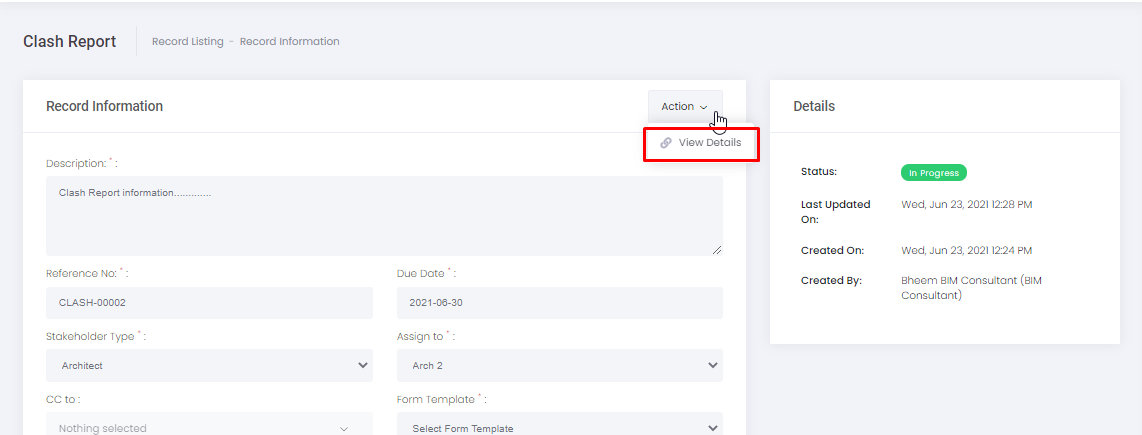1142x435 pixels.
Task: Go to the Record Listing breadcrumb
Action: (x=187, y=42)
